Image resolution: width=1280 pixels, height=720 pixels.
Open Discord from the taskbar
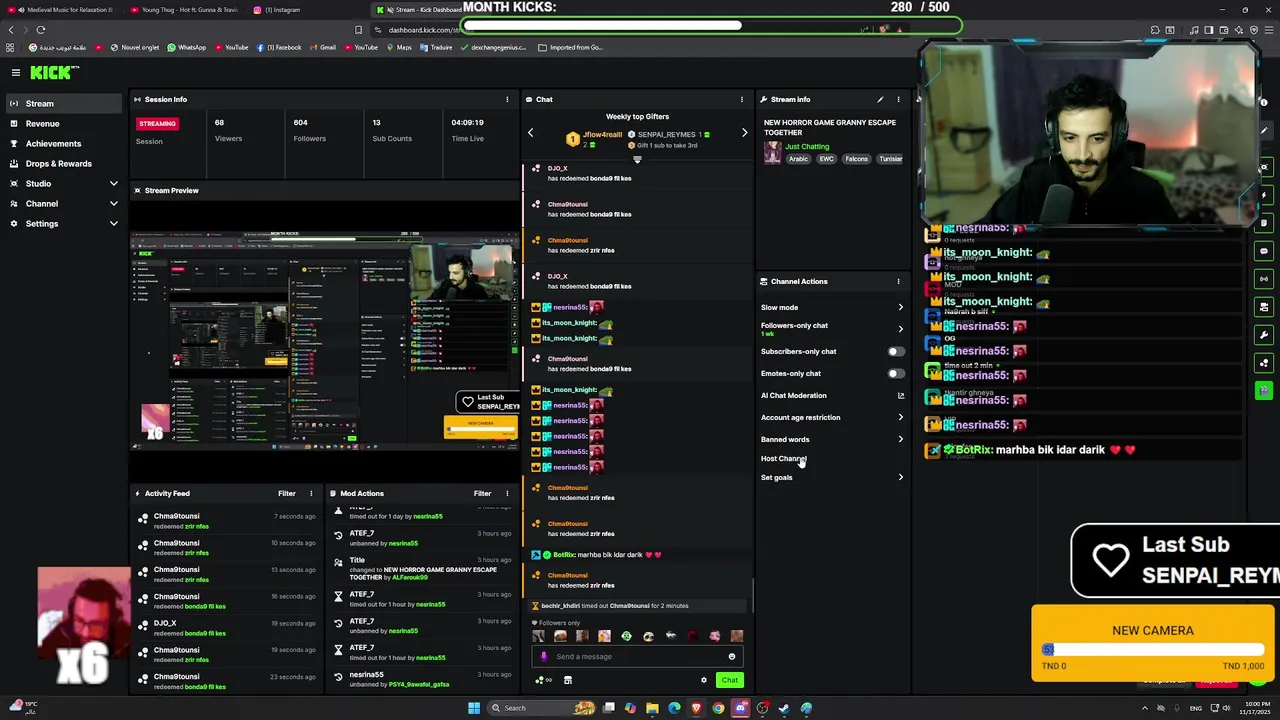pyautogui.click(x=740, y=708)
